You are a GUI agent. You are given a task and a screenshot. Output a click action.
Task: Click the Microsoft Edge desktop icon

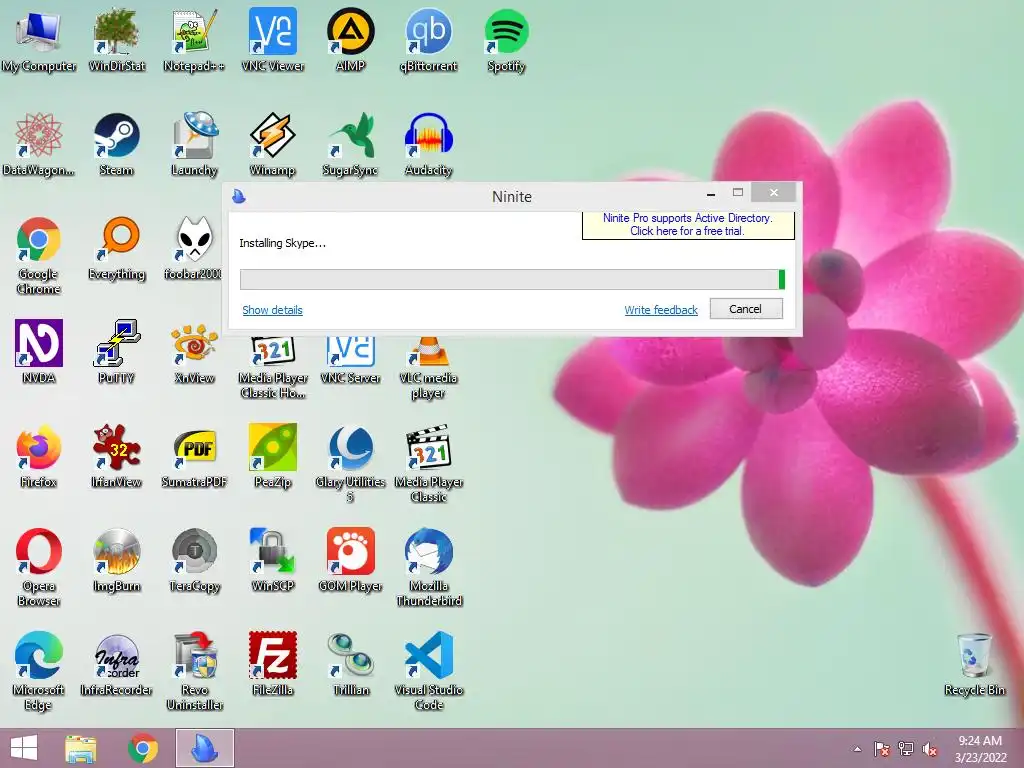pos(38,670)
